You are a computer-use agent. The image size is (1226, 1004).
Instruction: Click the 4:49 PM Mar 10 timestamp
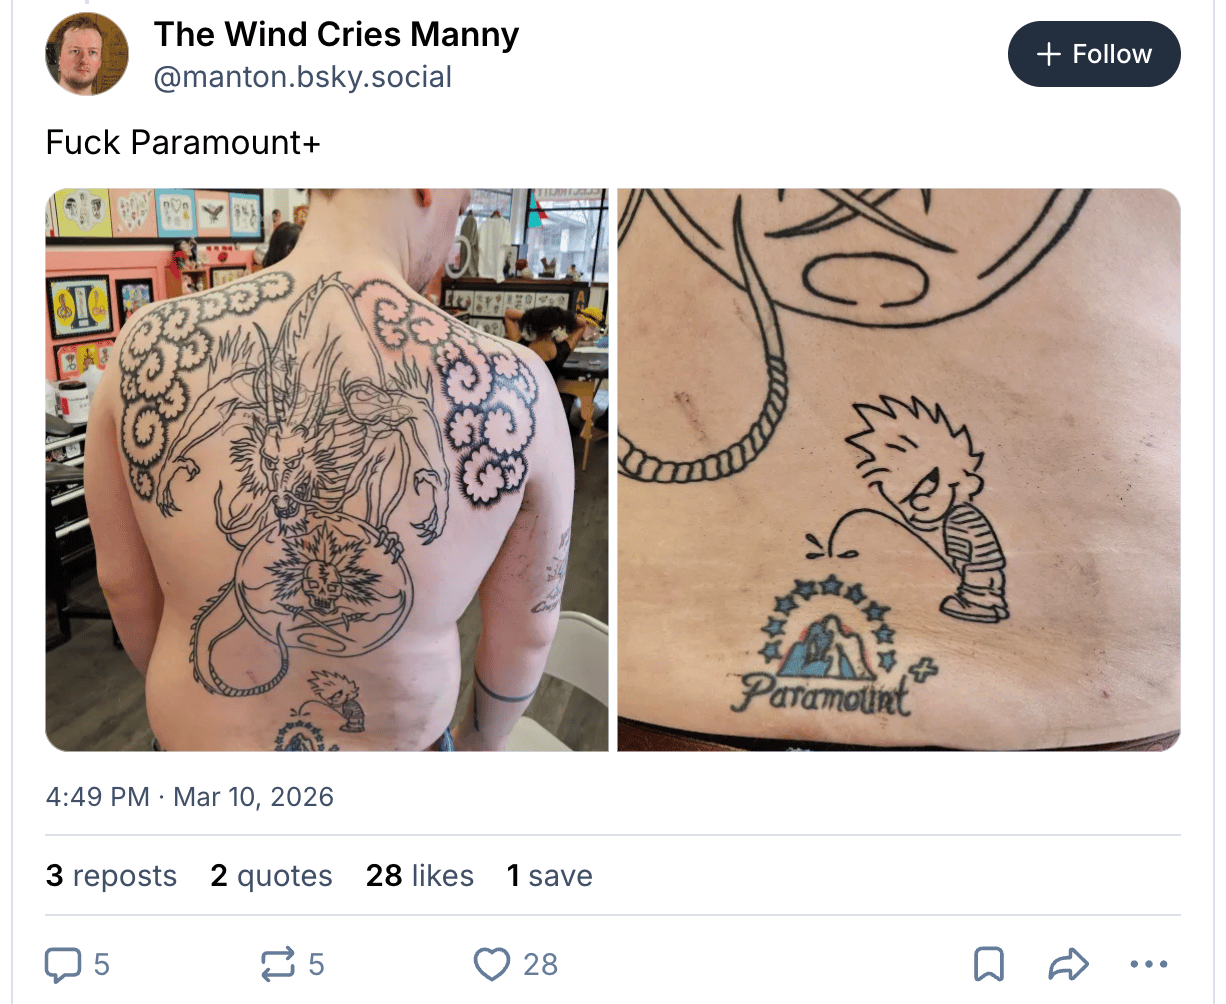tap(190, 797)
